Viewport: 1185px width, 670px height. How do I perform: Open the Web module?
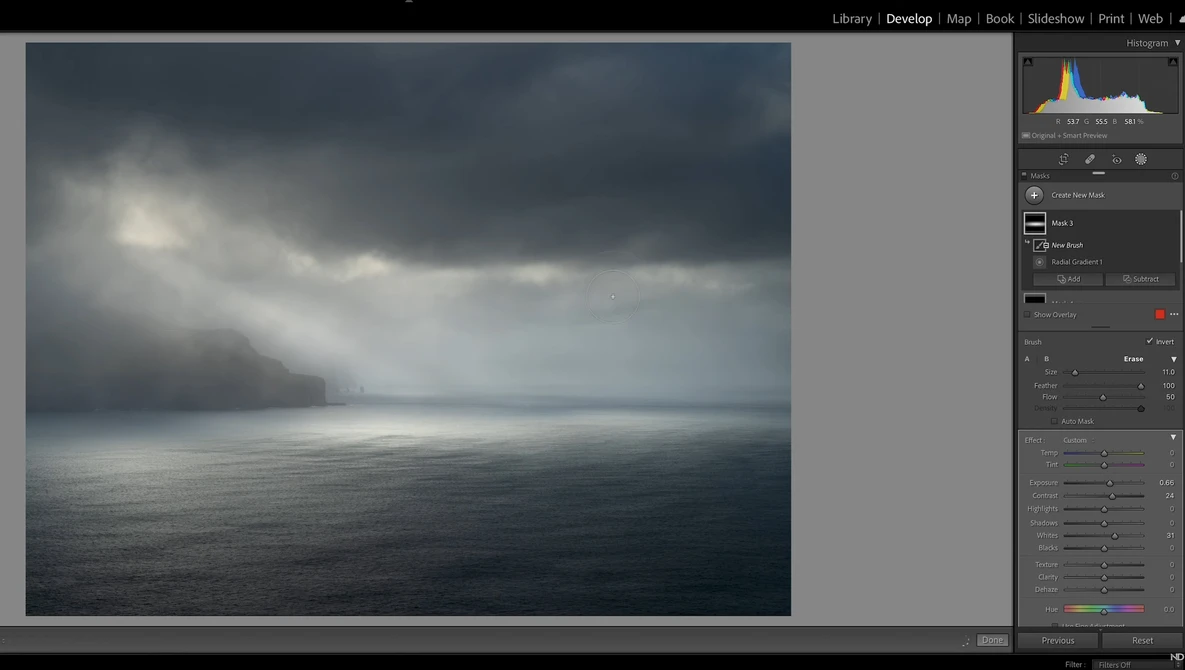[1150, 19]
